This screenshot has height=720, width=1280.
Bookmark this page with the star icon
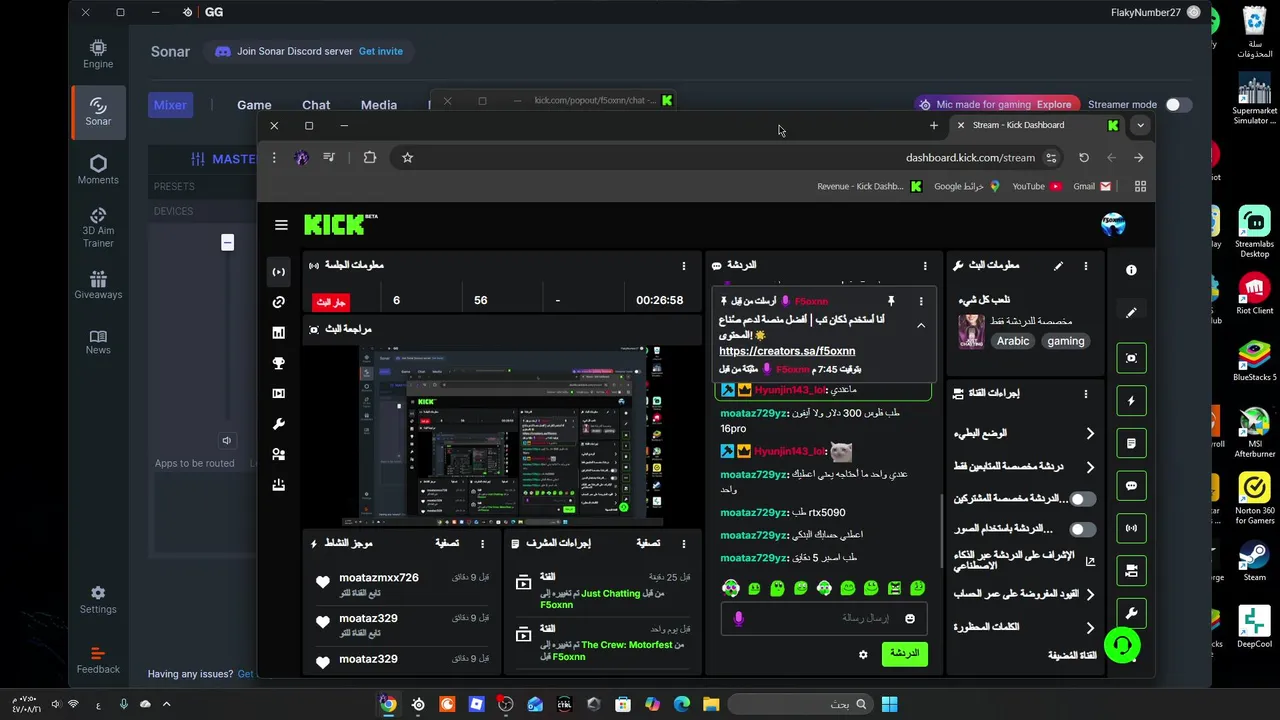click(x=407, y=158)
